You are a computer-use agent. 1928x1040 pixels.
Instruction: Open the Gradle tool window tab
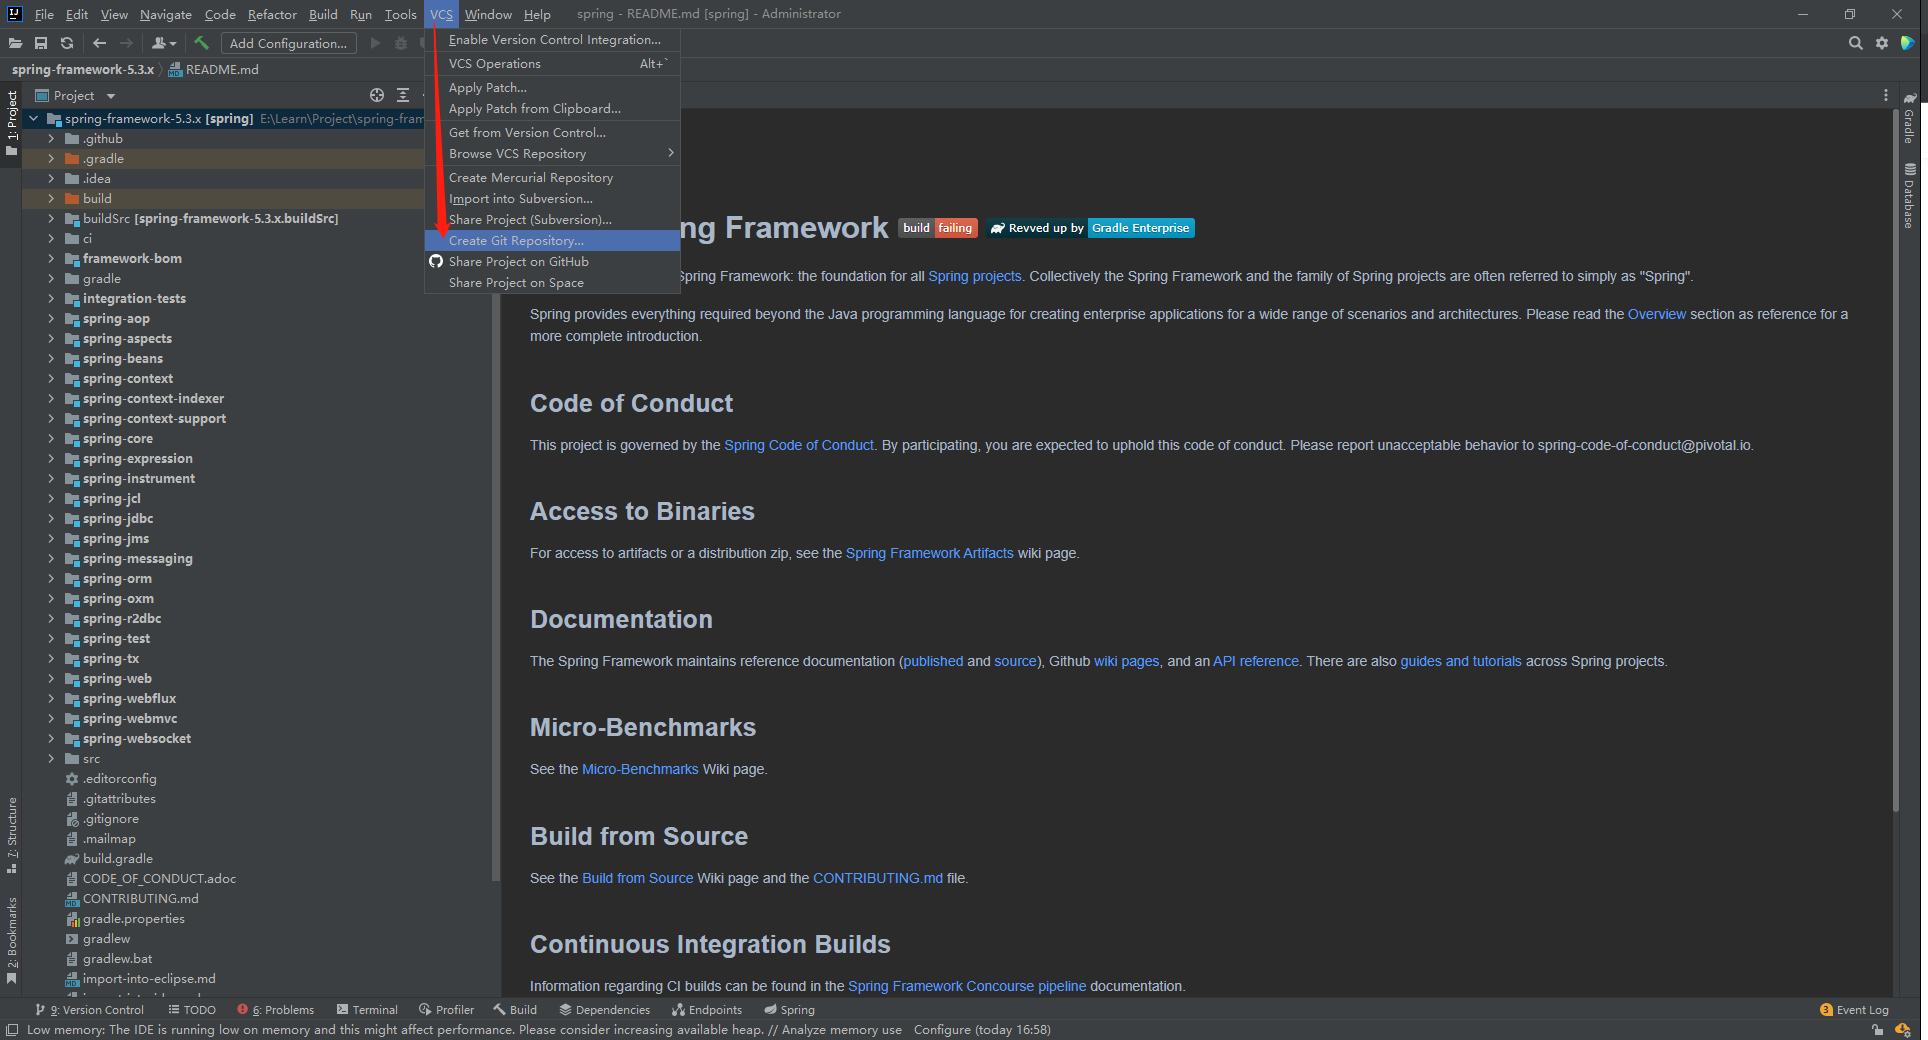pos(1910,118)
